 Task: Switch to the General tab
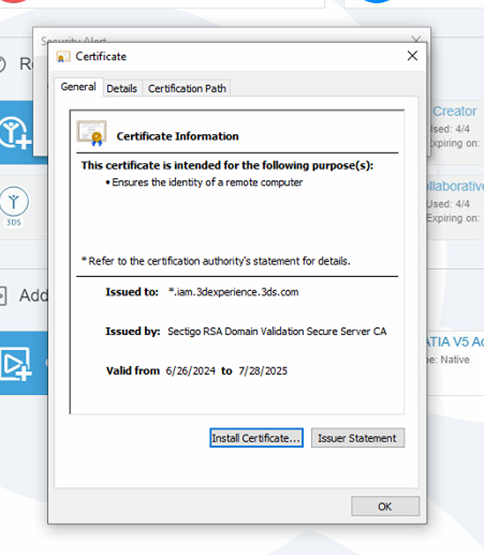(x=78, y=87)
